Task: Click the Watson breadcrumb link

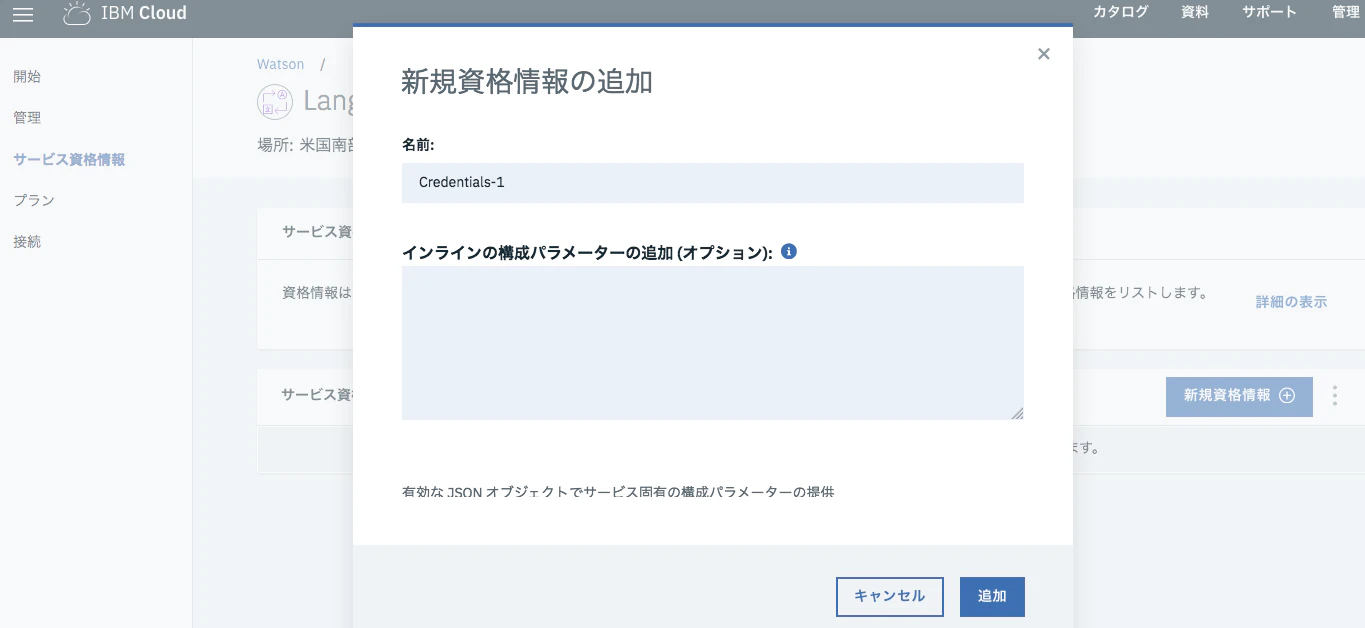Action: coord(280,64)
